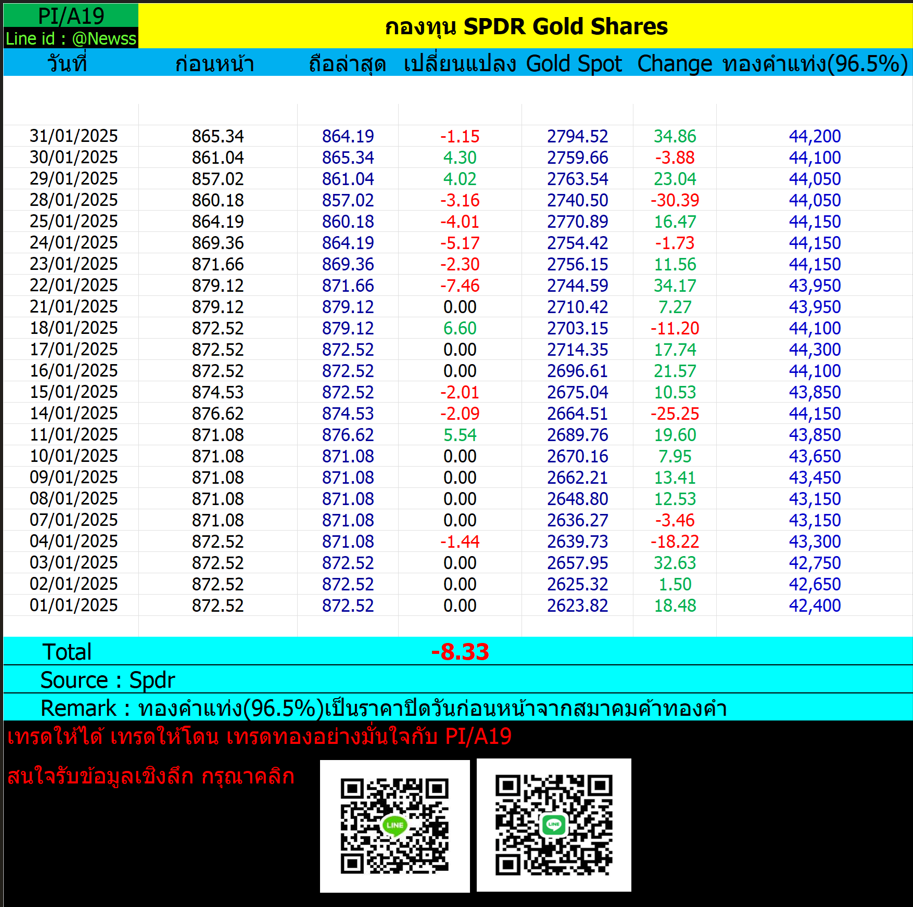Click the date 07/01/2025
Image resolution: width=913 pixels, height=907 pixels.
(x=74, y=520)
